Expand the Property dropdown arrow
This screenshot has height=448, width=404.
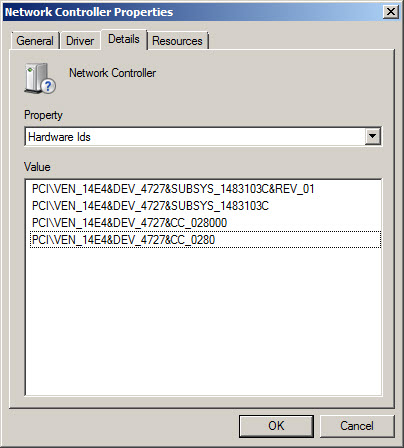tap(372, 136)
